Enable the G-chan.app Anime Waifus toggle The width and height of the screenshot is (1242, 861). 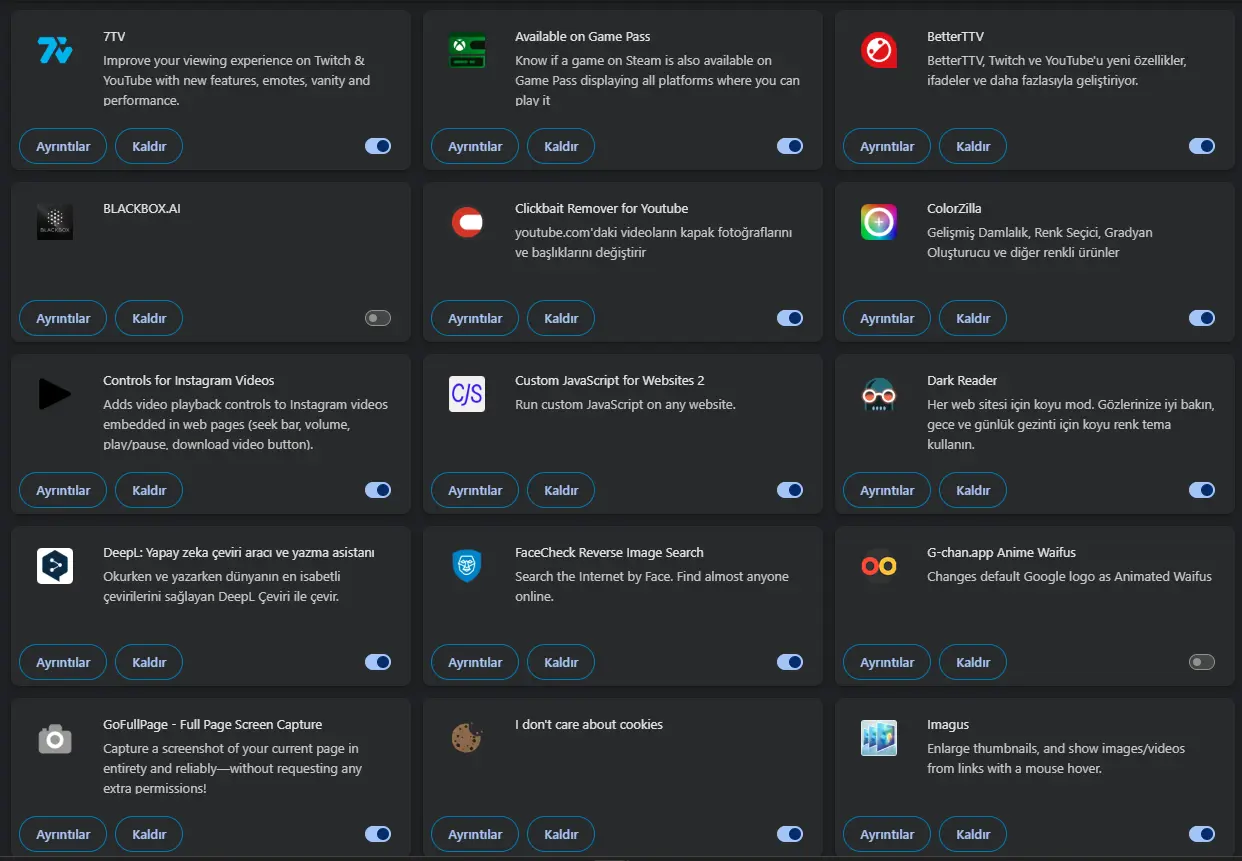(x=1202, y=662)
